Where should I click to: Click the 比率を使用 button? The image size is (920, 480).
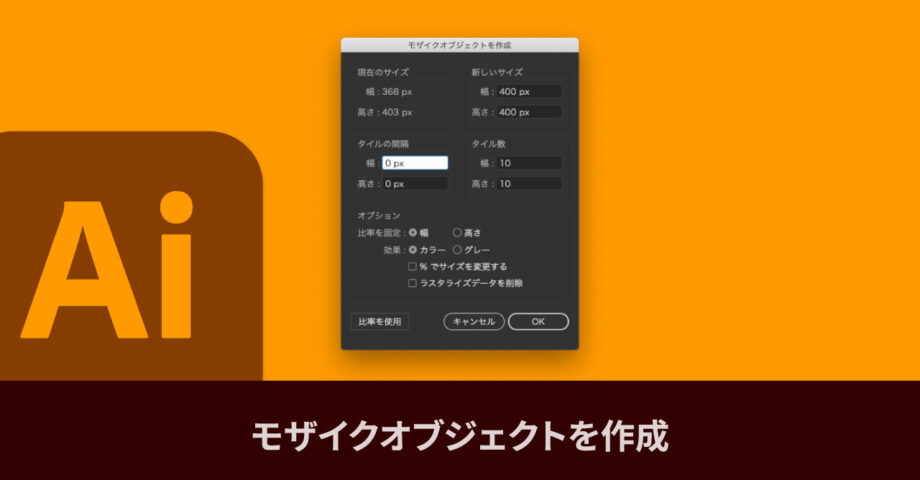(380, 322)
